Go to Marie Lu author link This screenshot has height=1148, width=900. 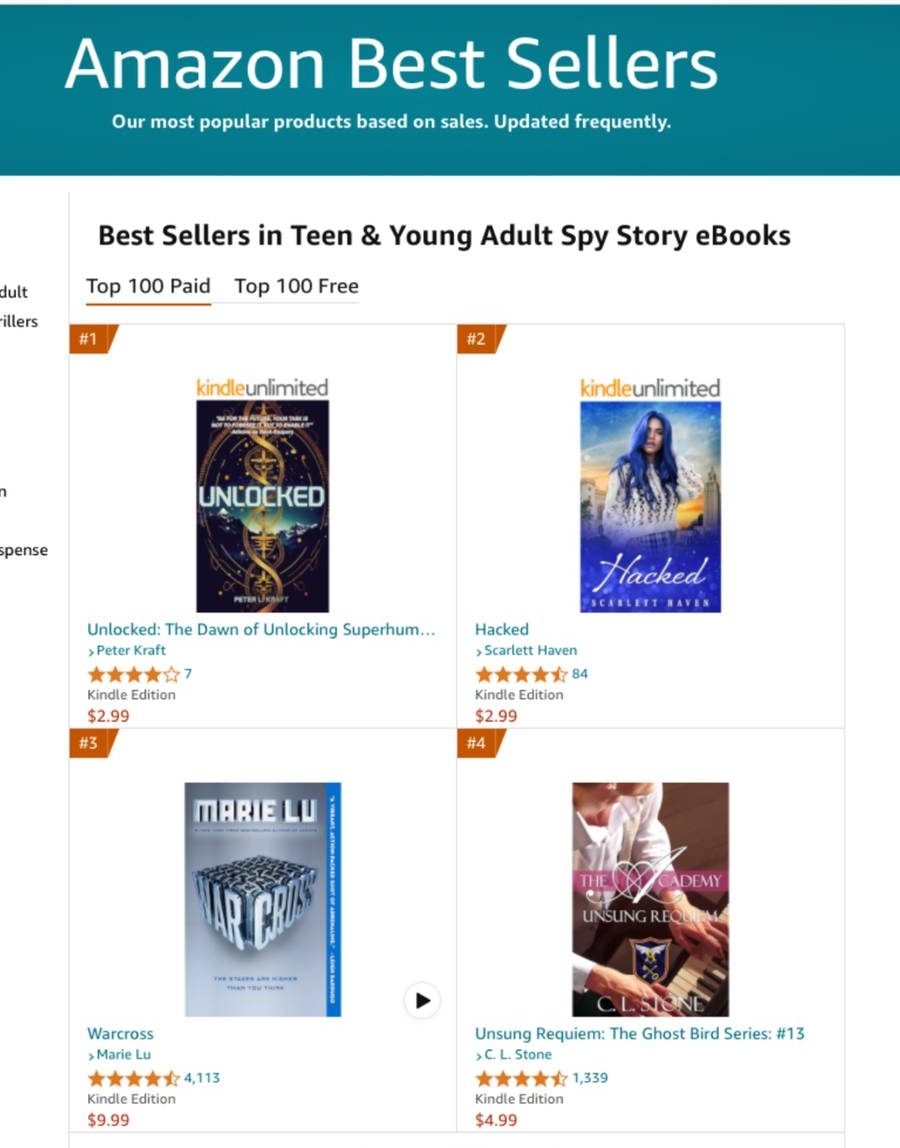click(x=124, y=1055)
